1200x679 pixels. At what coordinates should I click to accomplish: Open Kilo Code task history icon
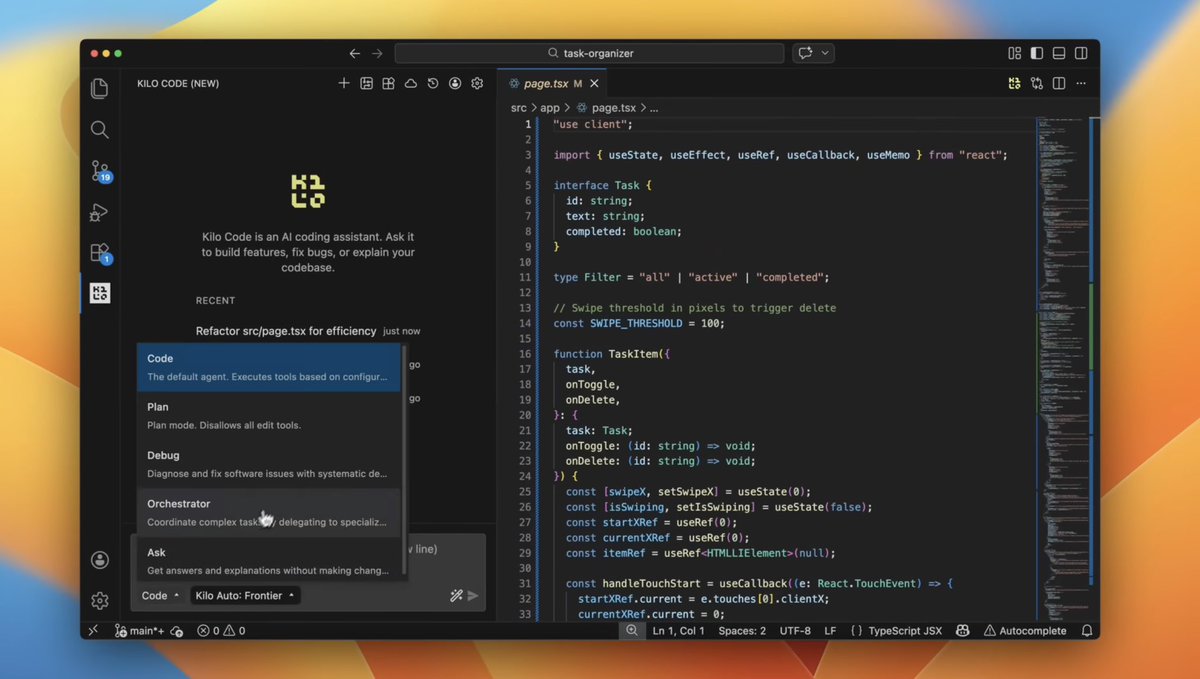click(x=432, y=83)
